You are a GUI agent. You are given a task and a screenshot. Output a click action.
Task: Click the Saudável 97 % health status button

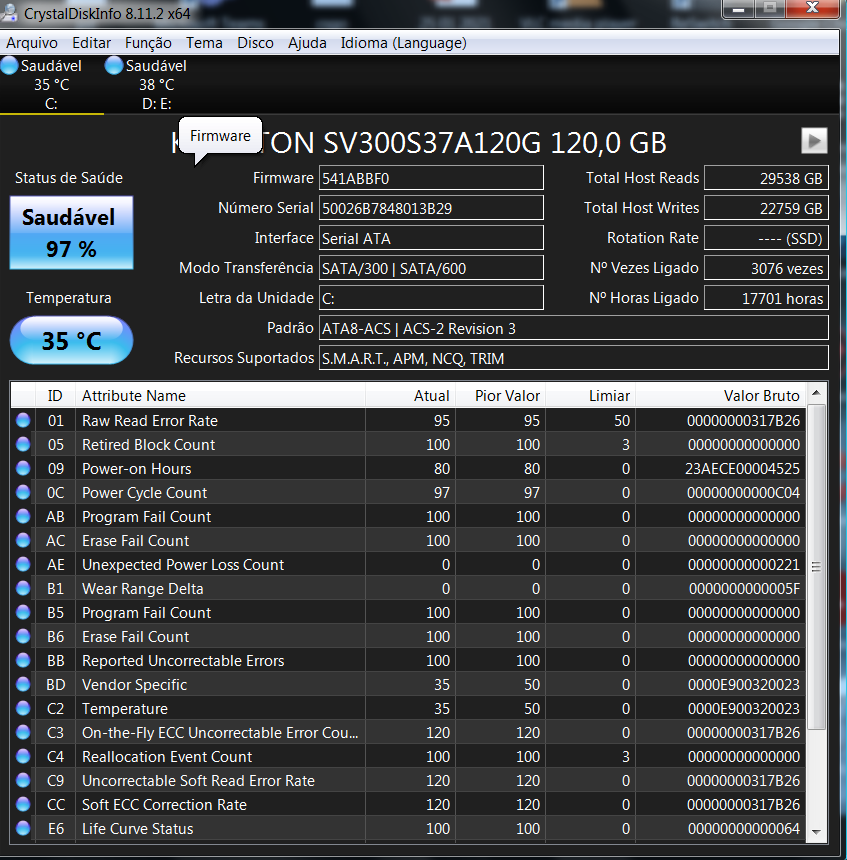(x=71, y=233)
